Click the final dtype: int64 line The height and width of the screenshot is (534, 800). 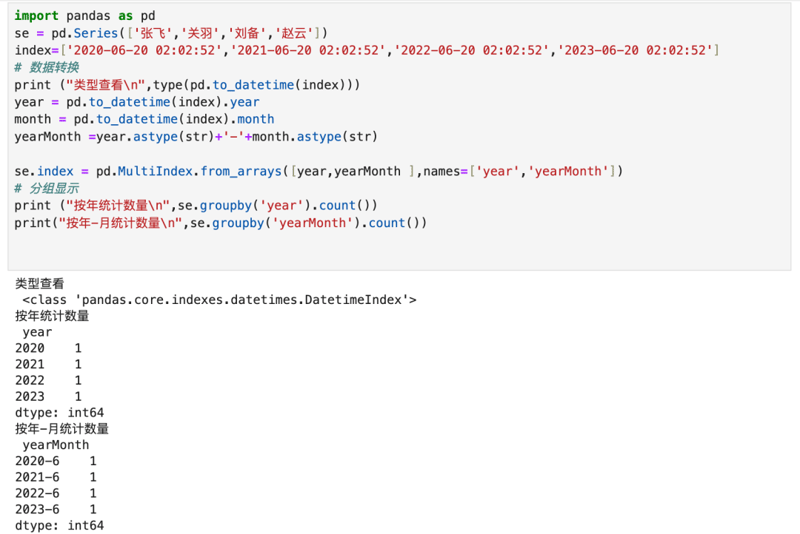pyautogui.click(x=59, y=525)
